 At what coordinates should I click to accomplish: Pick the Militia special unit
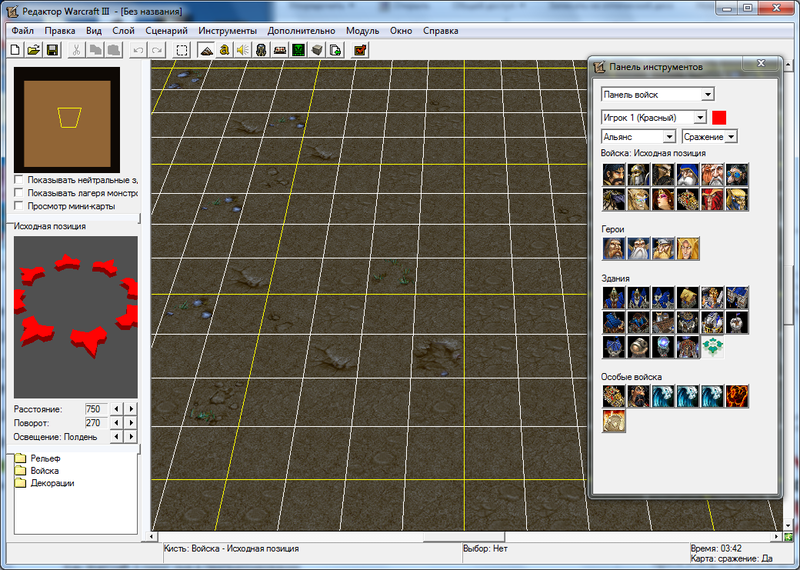coord(638,396)
